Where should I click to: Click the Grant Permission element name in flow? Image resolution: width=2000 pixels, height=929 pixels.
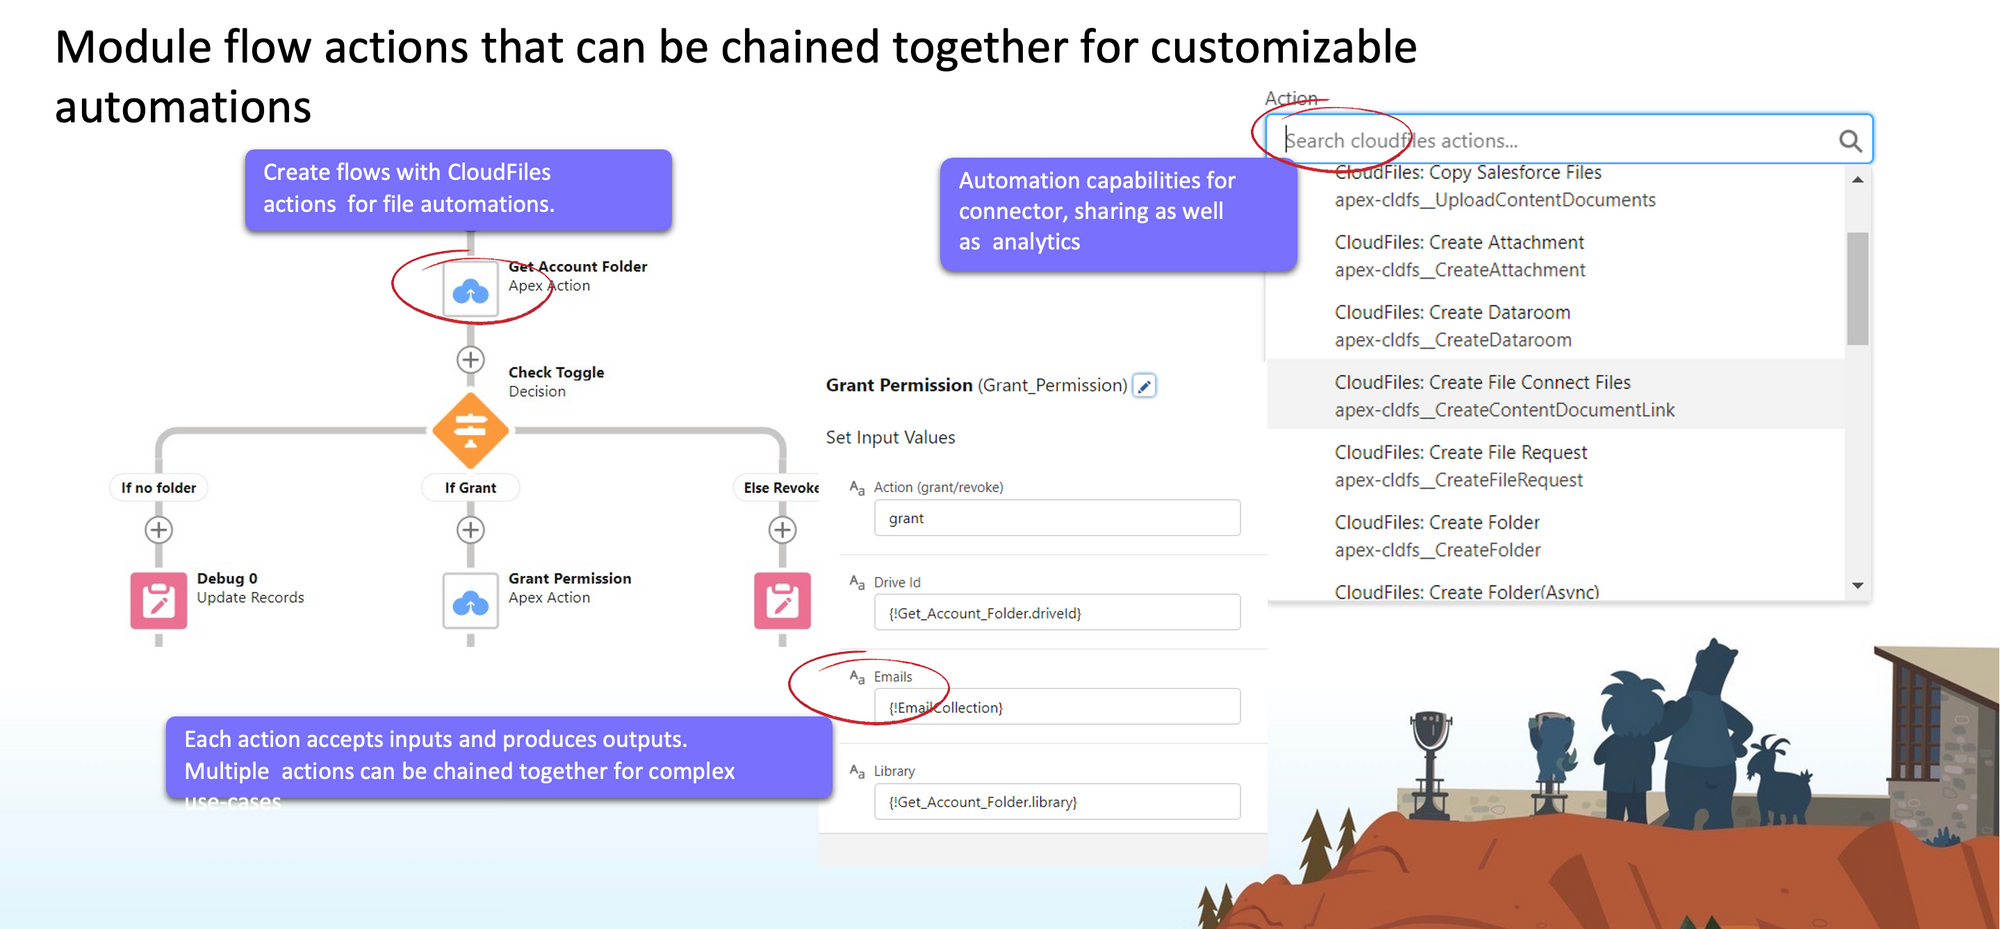coord(570,579)
